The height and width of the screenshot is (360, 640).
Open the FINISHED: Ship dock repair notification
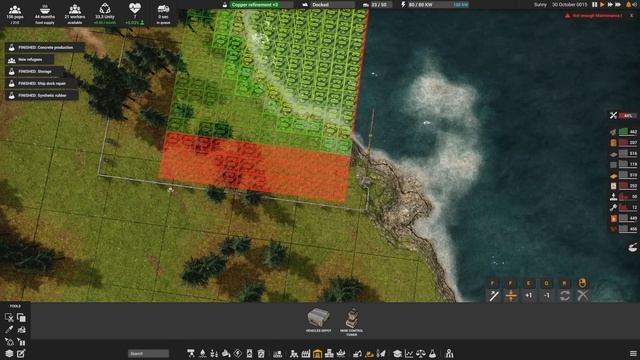coord(42,83)
